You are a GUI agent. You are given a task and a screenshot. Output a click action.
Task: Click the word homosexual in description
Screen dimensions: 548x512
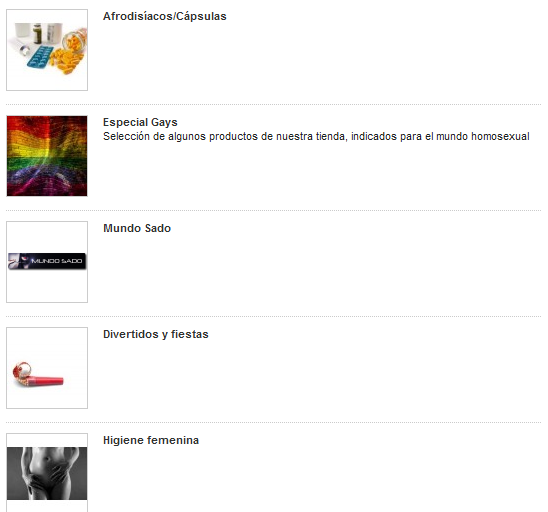coord(500,136)
